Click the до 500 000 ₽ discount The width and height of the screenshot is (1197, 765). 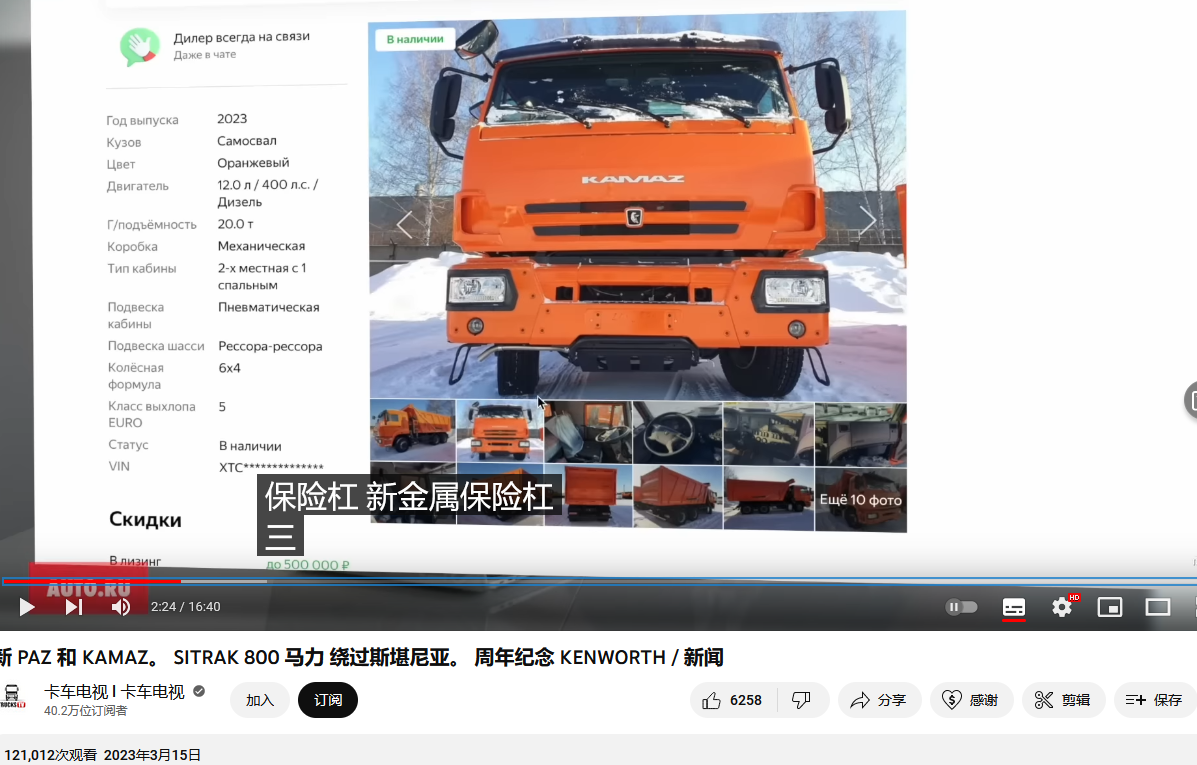tap(308, 565)
